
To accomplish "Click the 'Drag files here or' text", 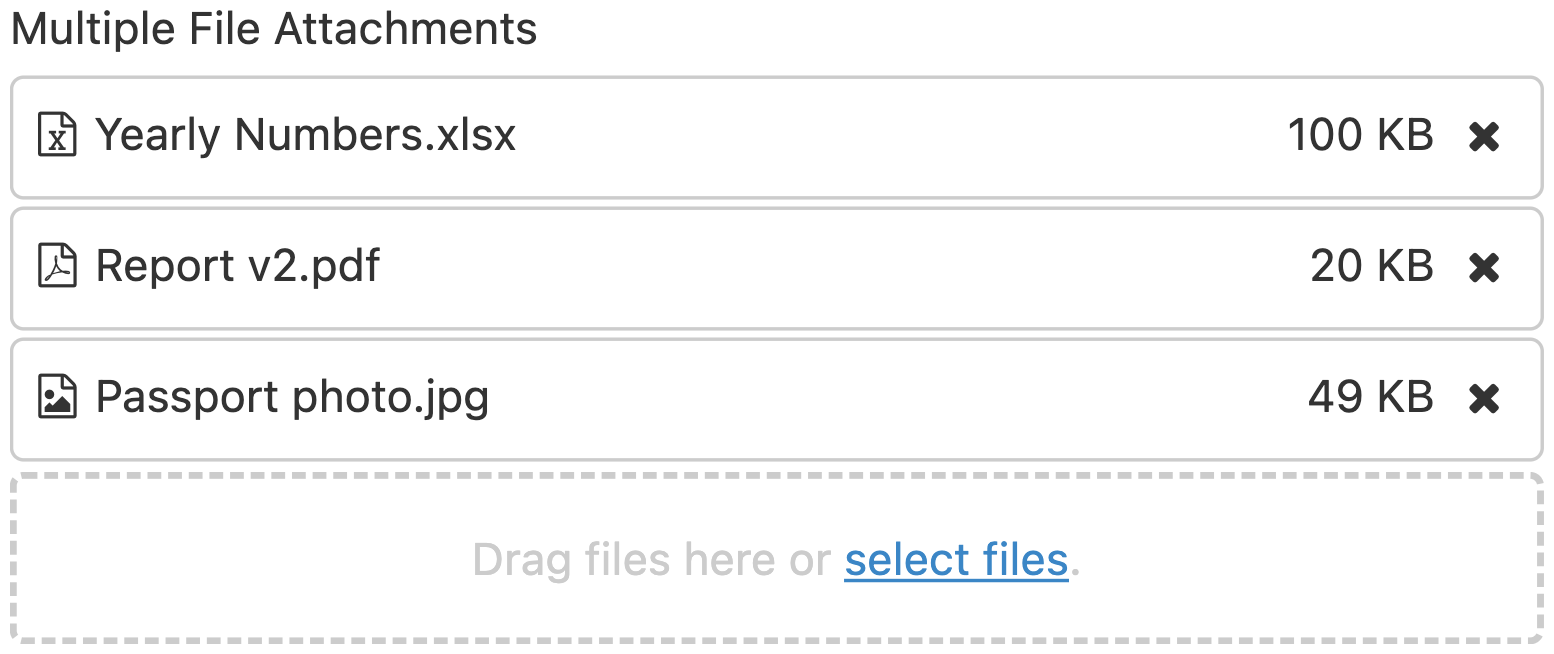I will point(652,560).
